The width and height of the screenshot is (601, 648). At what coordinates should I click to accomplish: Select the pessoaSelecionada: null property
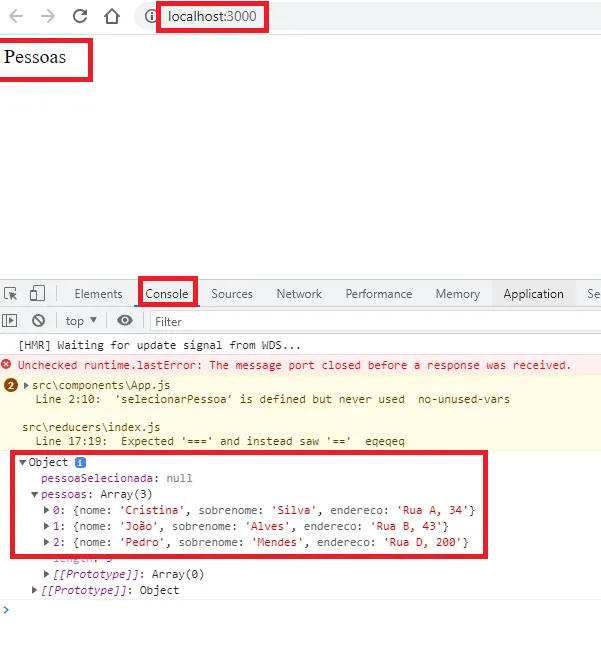[x=117, y=479]
